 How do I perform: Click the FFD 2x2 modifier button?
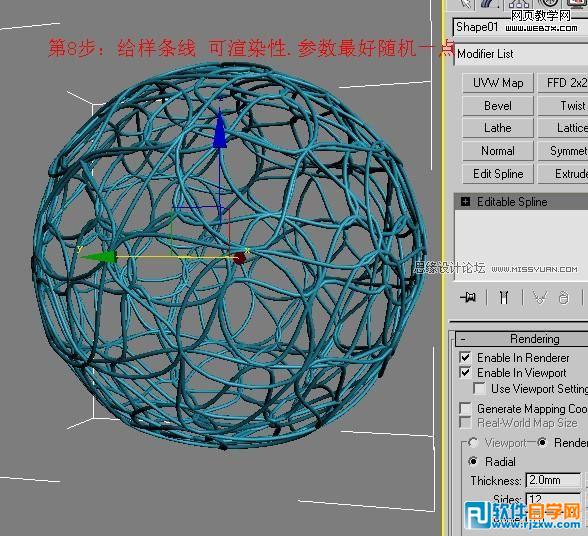coord(563,83)
